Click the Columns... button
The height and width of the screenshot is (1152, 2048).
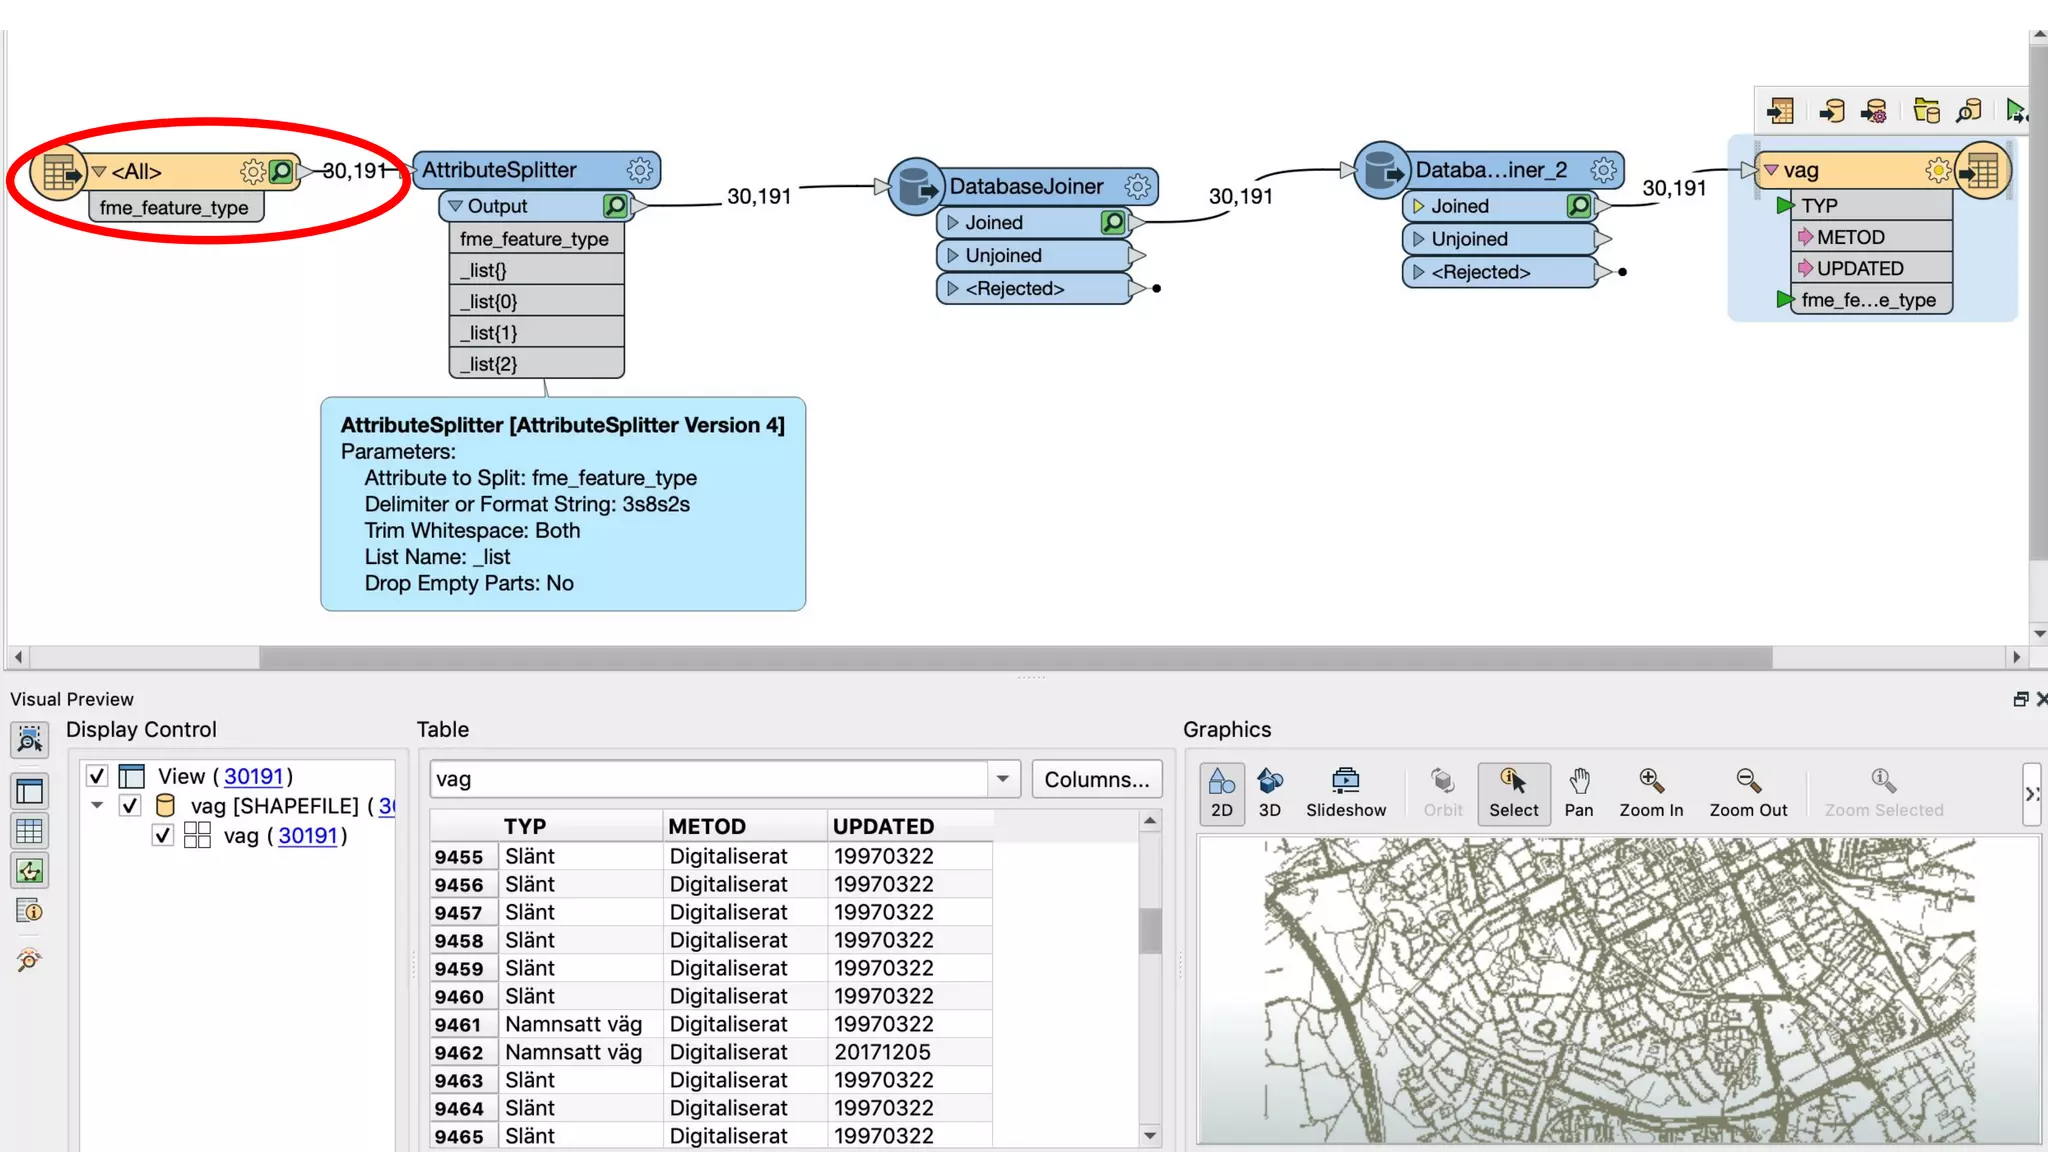coord(1096,779)
